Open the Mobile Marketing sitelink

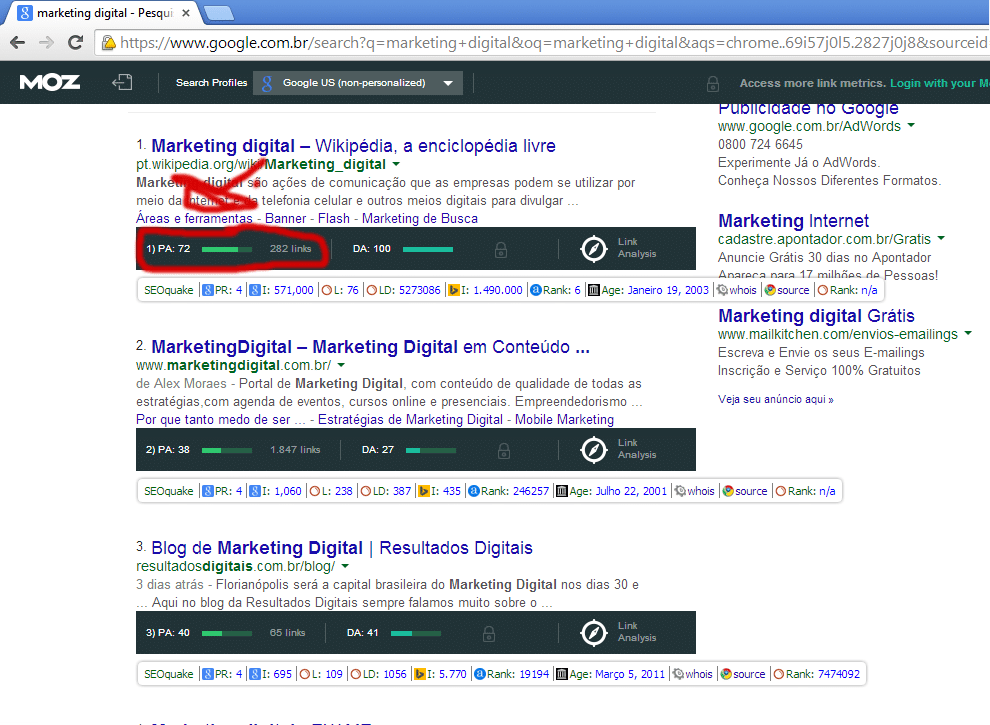coord(564,419)
